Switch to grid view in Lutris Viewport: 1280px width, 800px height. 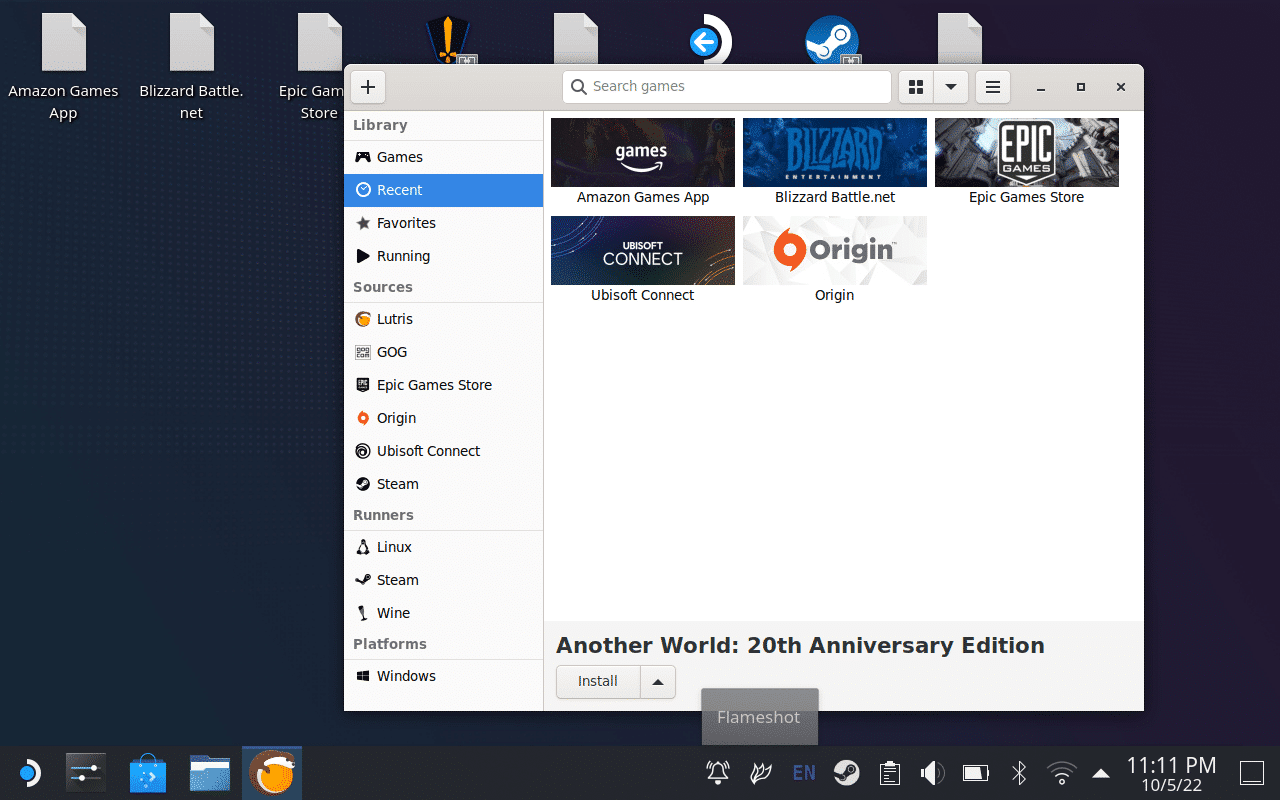point(916,87)
